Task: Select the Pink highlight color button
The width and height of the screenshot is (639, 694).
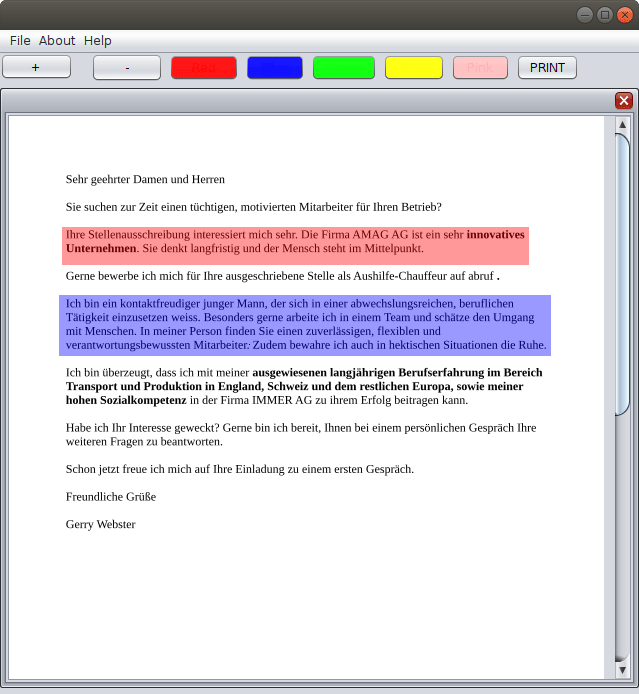Action: click(x=480, y=68)
